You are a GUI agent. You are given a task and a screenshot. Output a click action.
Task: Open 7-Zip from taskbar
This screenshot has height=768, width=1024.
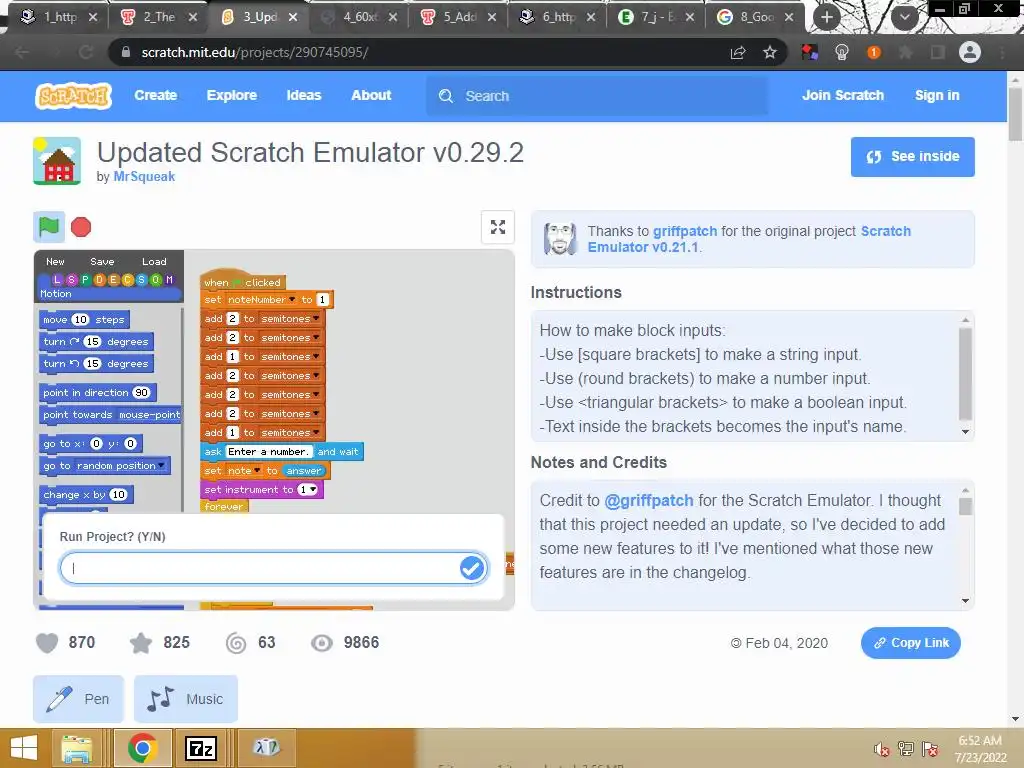(200, 748)
